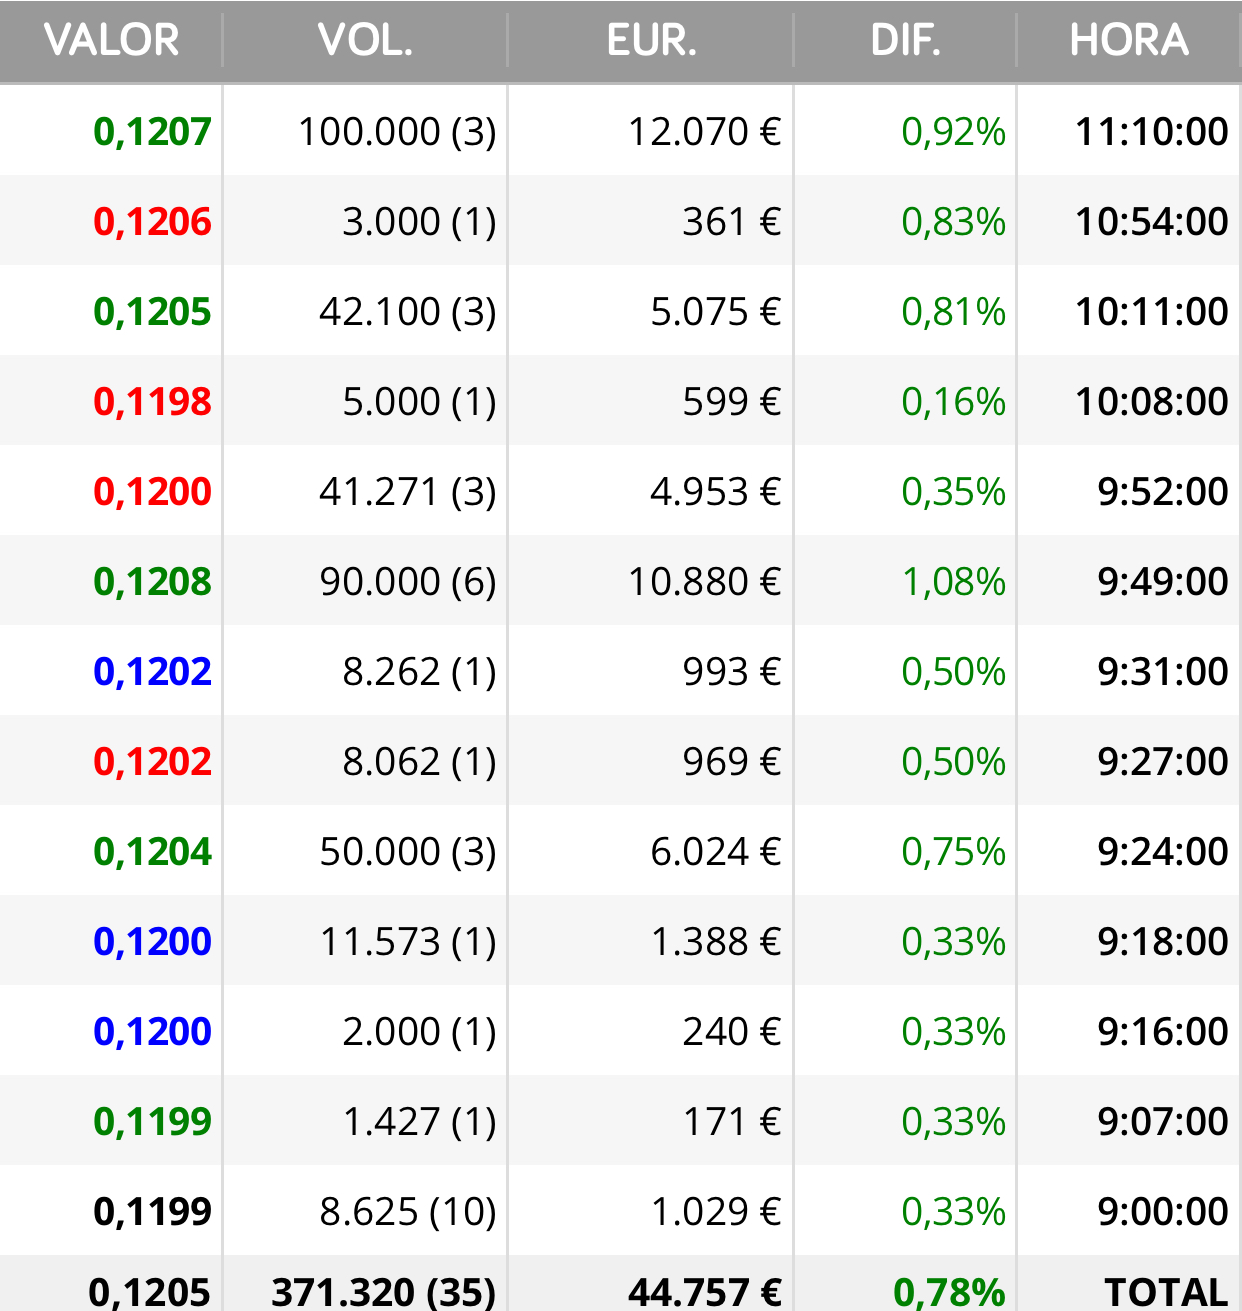The width and height of the screenshot is (1242, 1311).
Task: Select the VOL. column header
Action: coord(365,41)
